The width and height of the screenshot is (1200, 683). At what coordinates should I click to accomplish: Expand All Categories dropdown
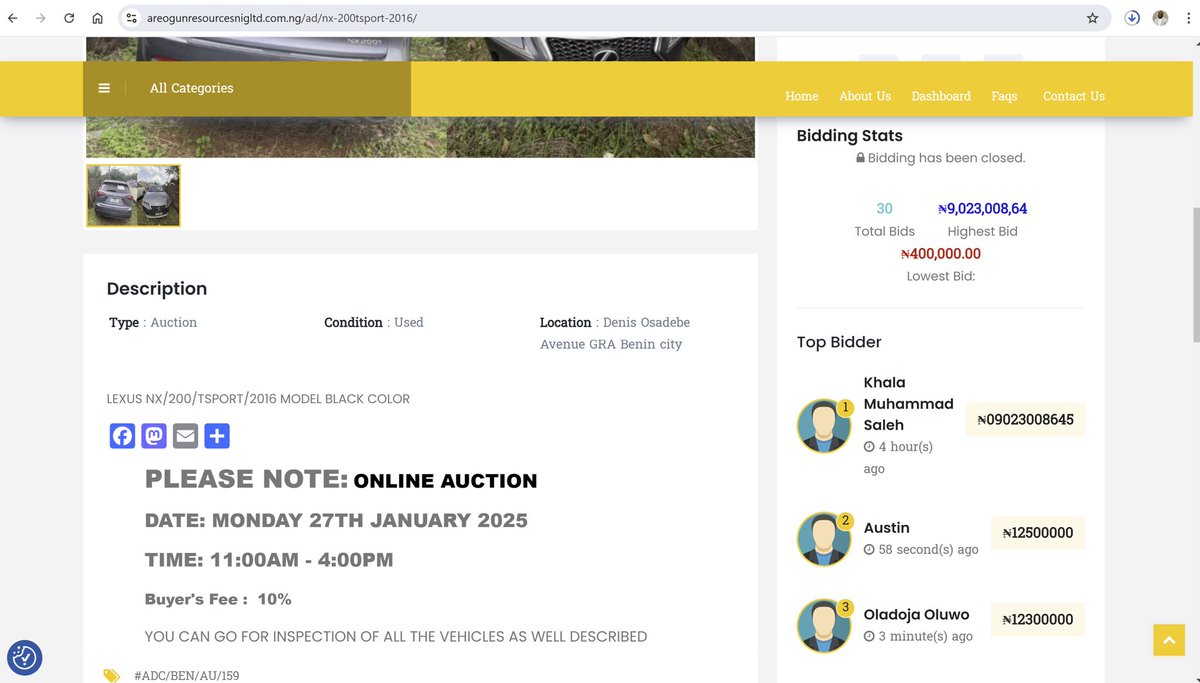pos(191,88)
